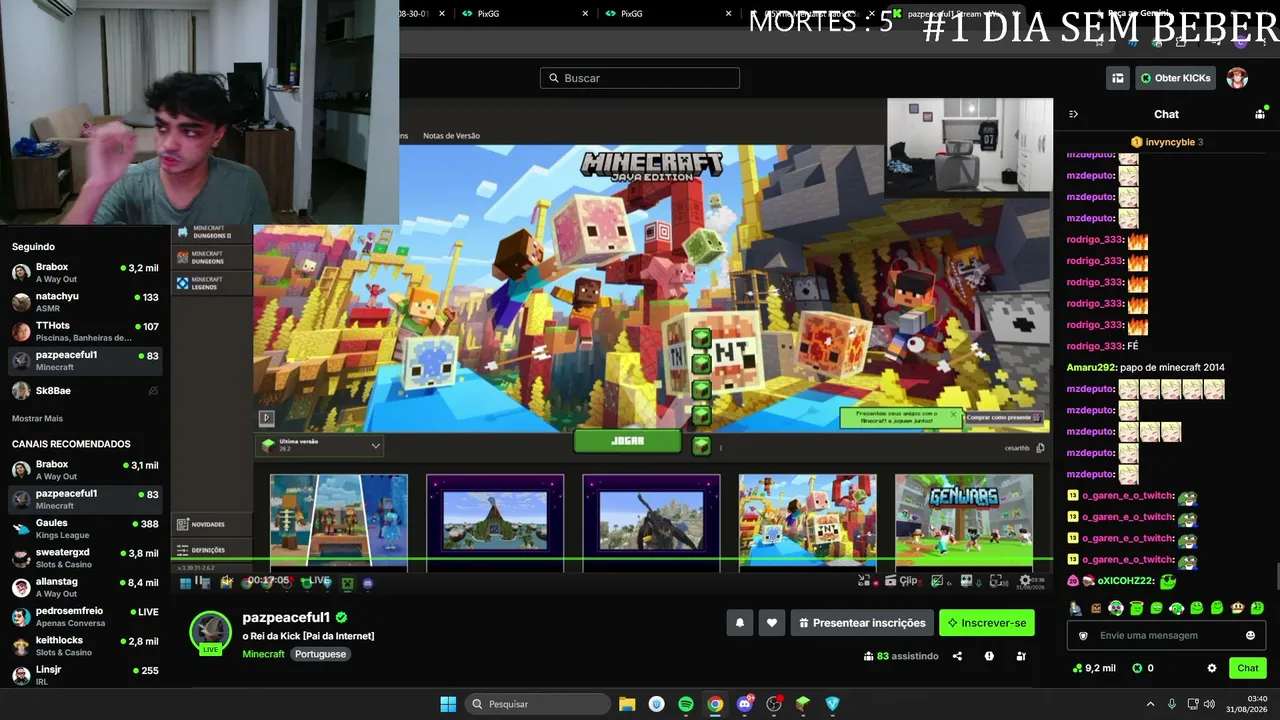The width and height of the screenshot is (1280, 720).
Task: Open Spotify from the taskbar
Action: click(x=686, y=704)
